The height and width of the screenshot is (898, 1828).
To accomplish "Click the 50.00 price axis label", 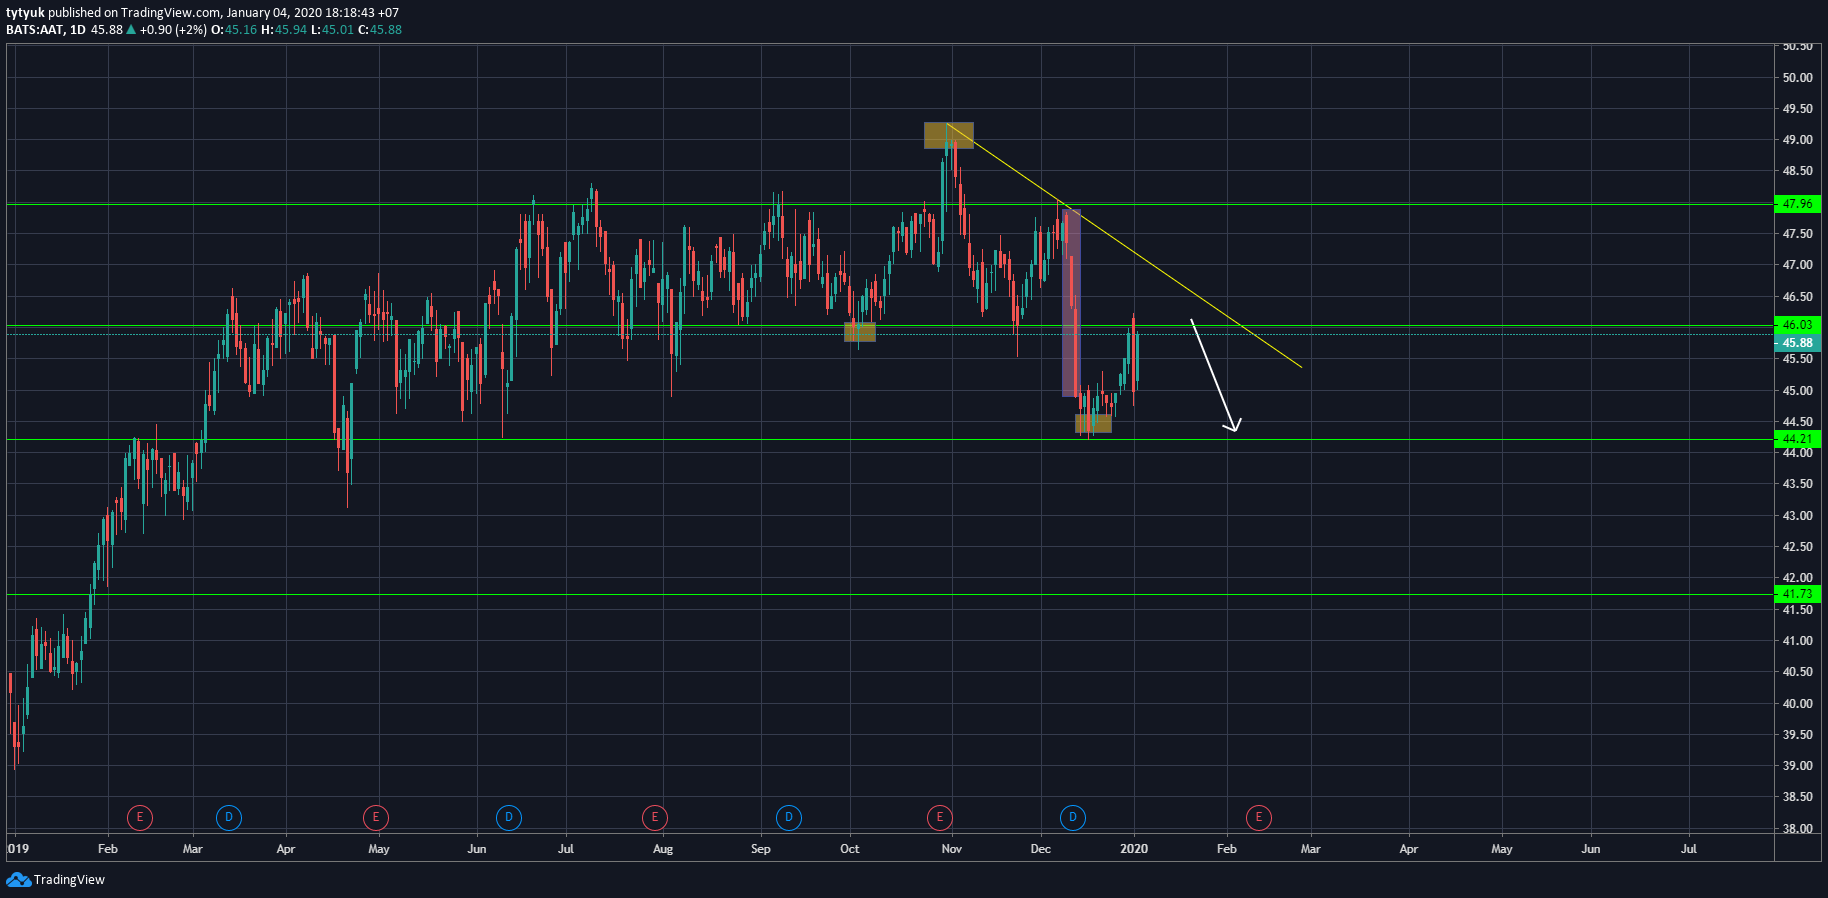I will (x=1797, y=78).
